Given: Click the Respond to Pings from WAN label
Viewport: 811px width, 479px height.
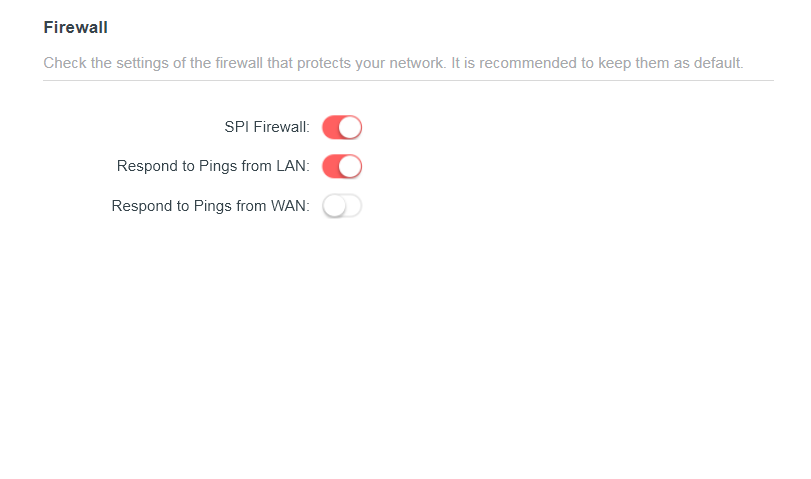Looking at the screenshot, I should pyautogui.click(x=211, y=206).
